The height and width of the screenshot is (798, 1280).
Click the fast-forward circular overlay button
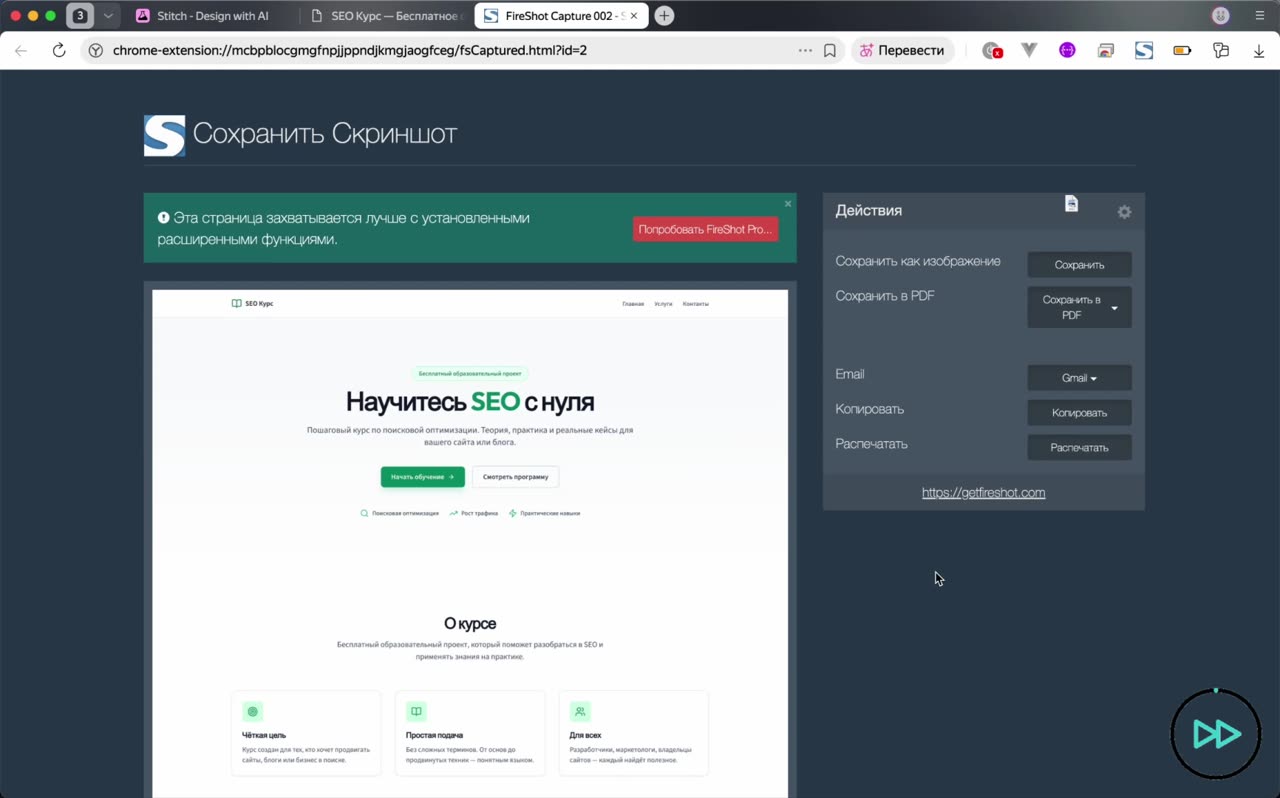coord(1216,734)
